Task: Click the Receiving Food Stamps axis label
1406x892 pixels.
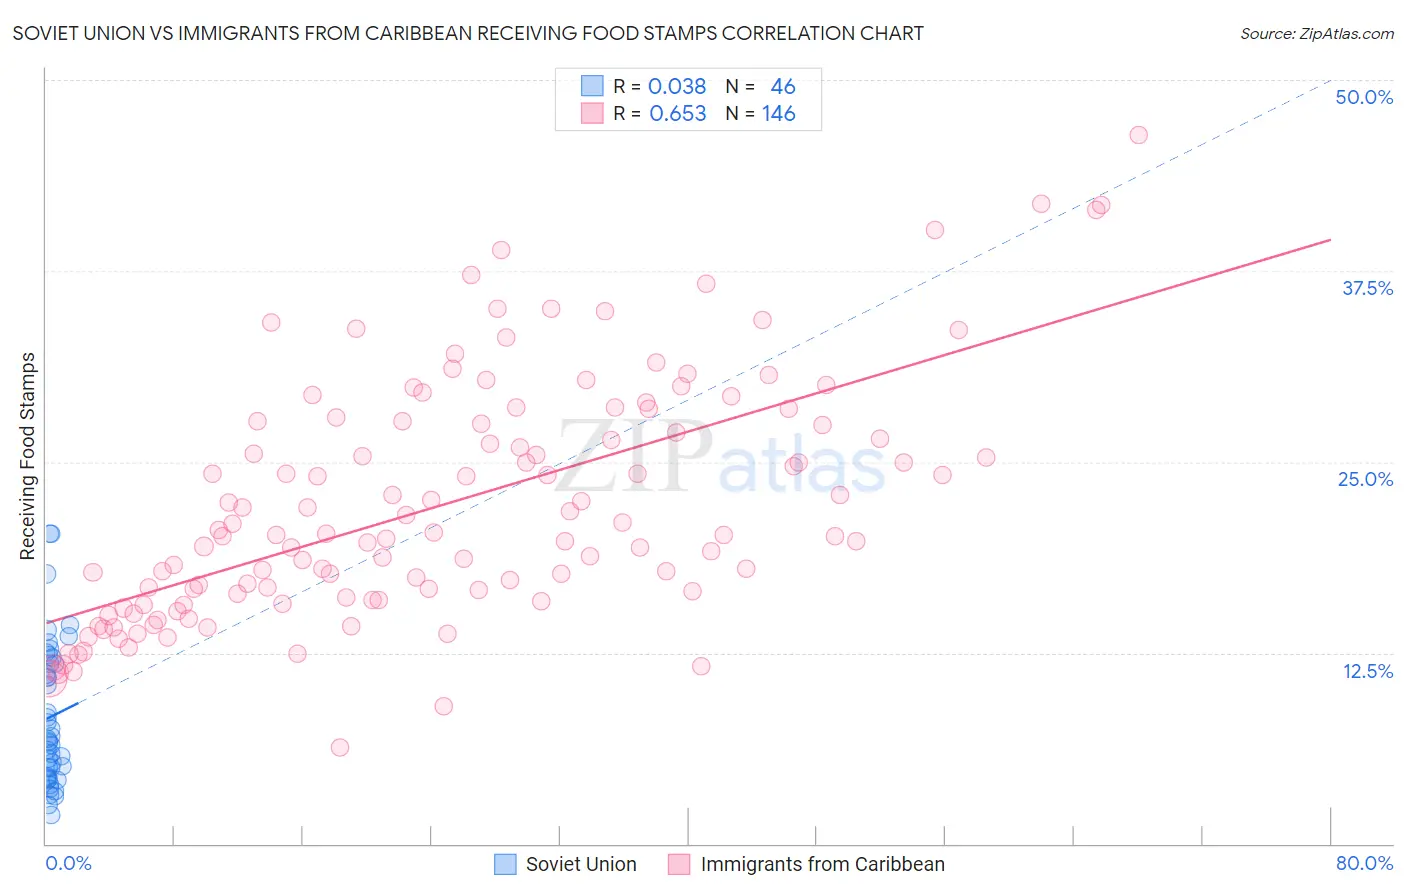Action: pos(28,456)
